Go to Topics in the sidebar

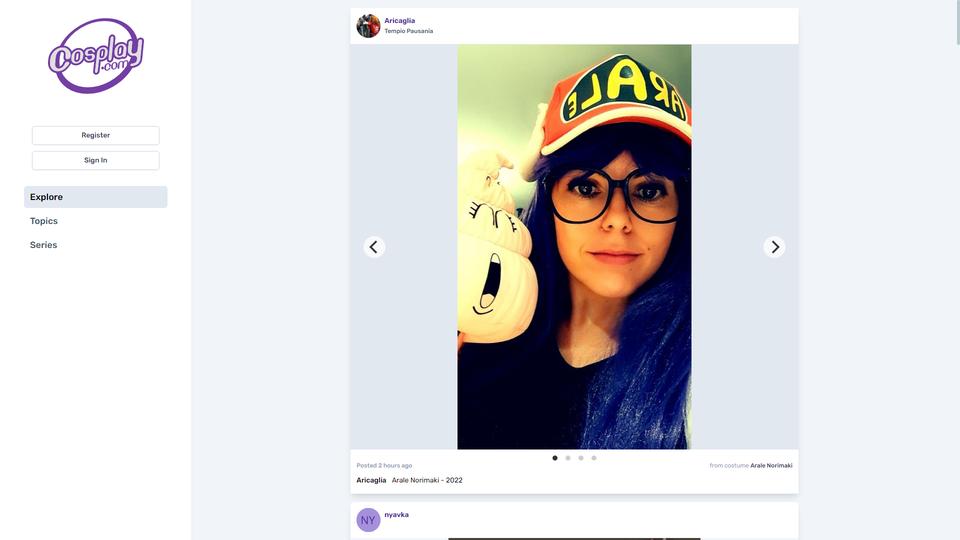(x=44, y=221)
